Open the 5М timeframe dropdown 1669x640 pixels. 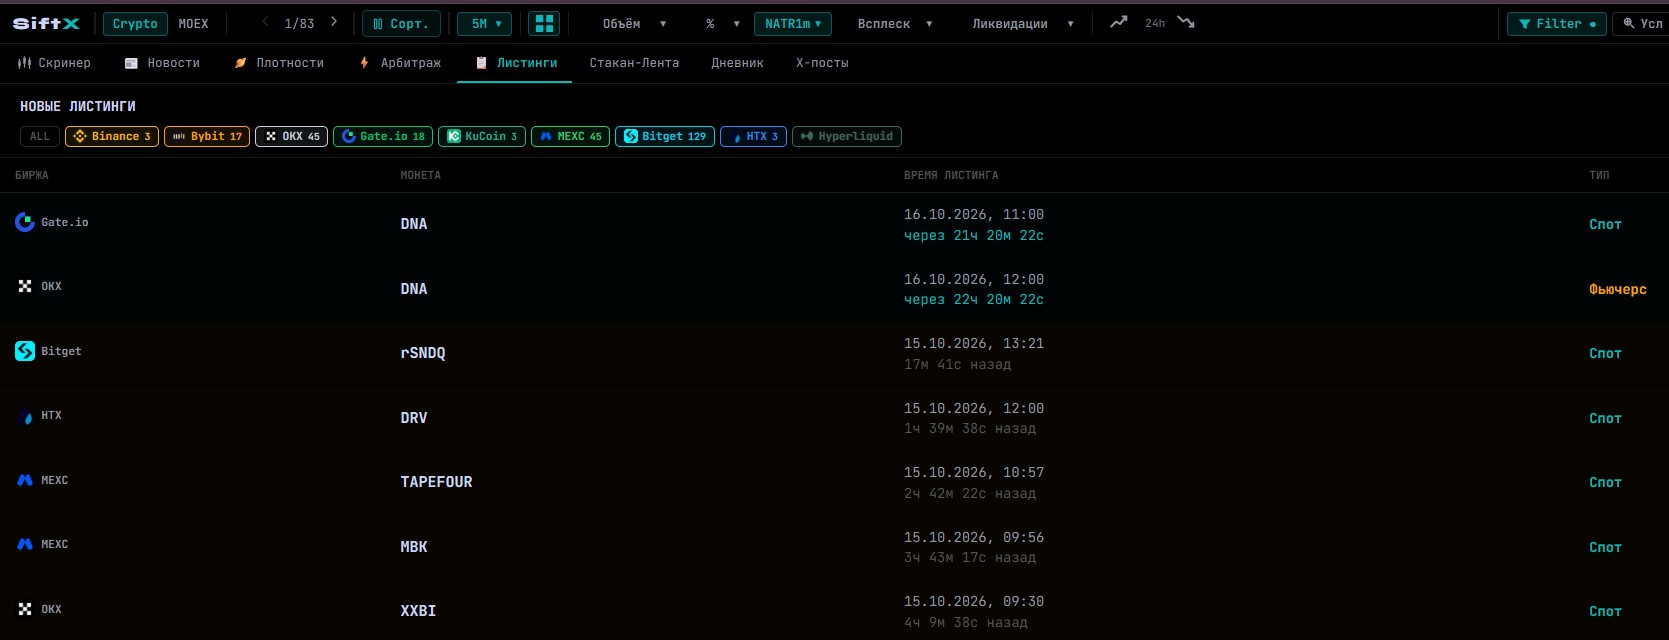[485, 23]
